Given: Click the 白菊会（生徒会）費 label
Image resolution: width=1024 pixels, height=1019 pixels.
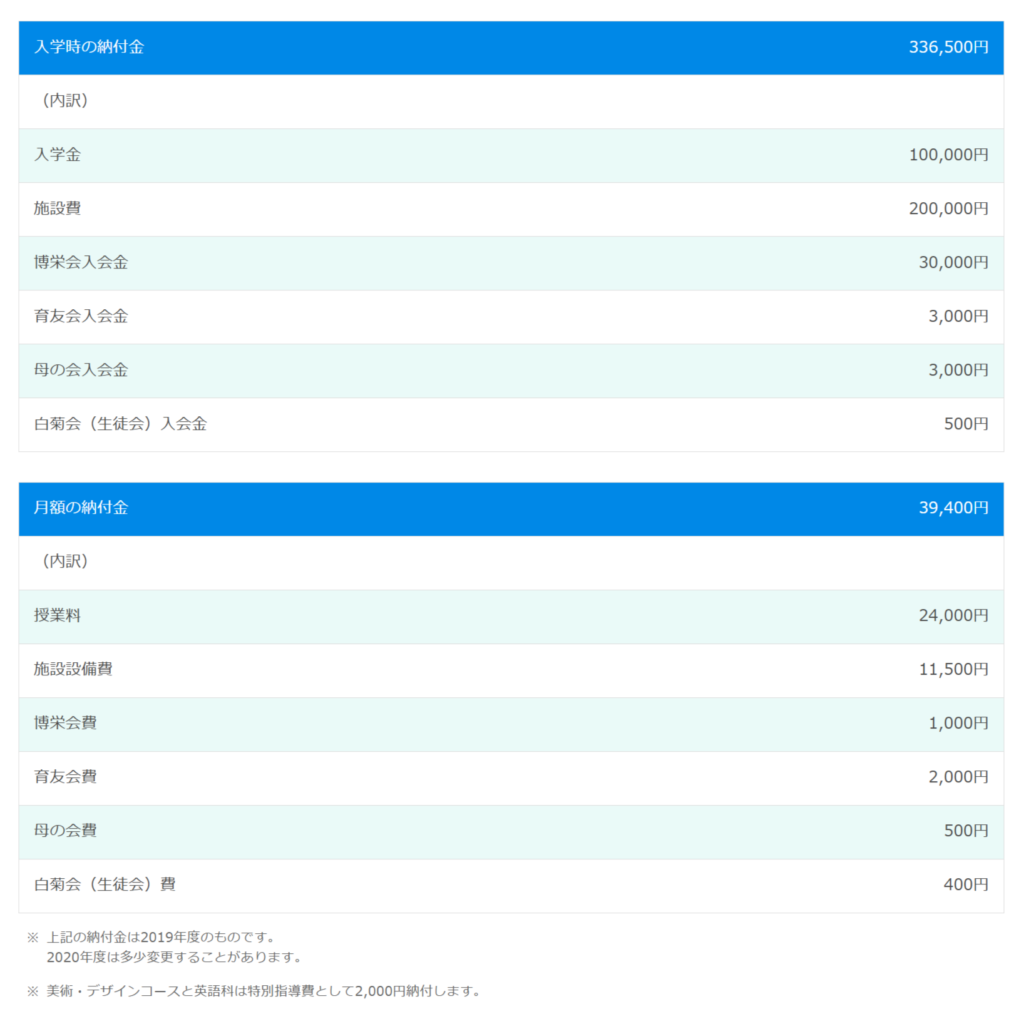Looking at the screenshot, I should pos(105,885).
